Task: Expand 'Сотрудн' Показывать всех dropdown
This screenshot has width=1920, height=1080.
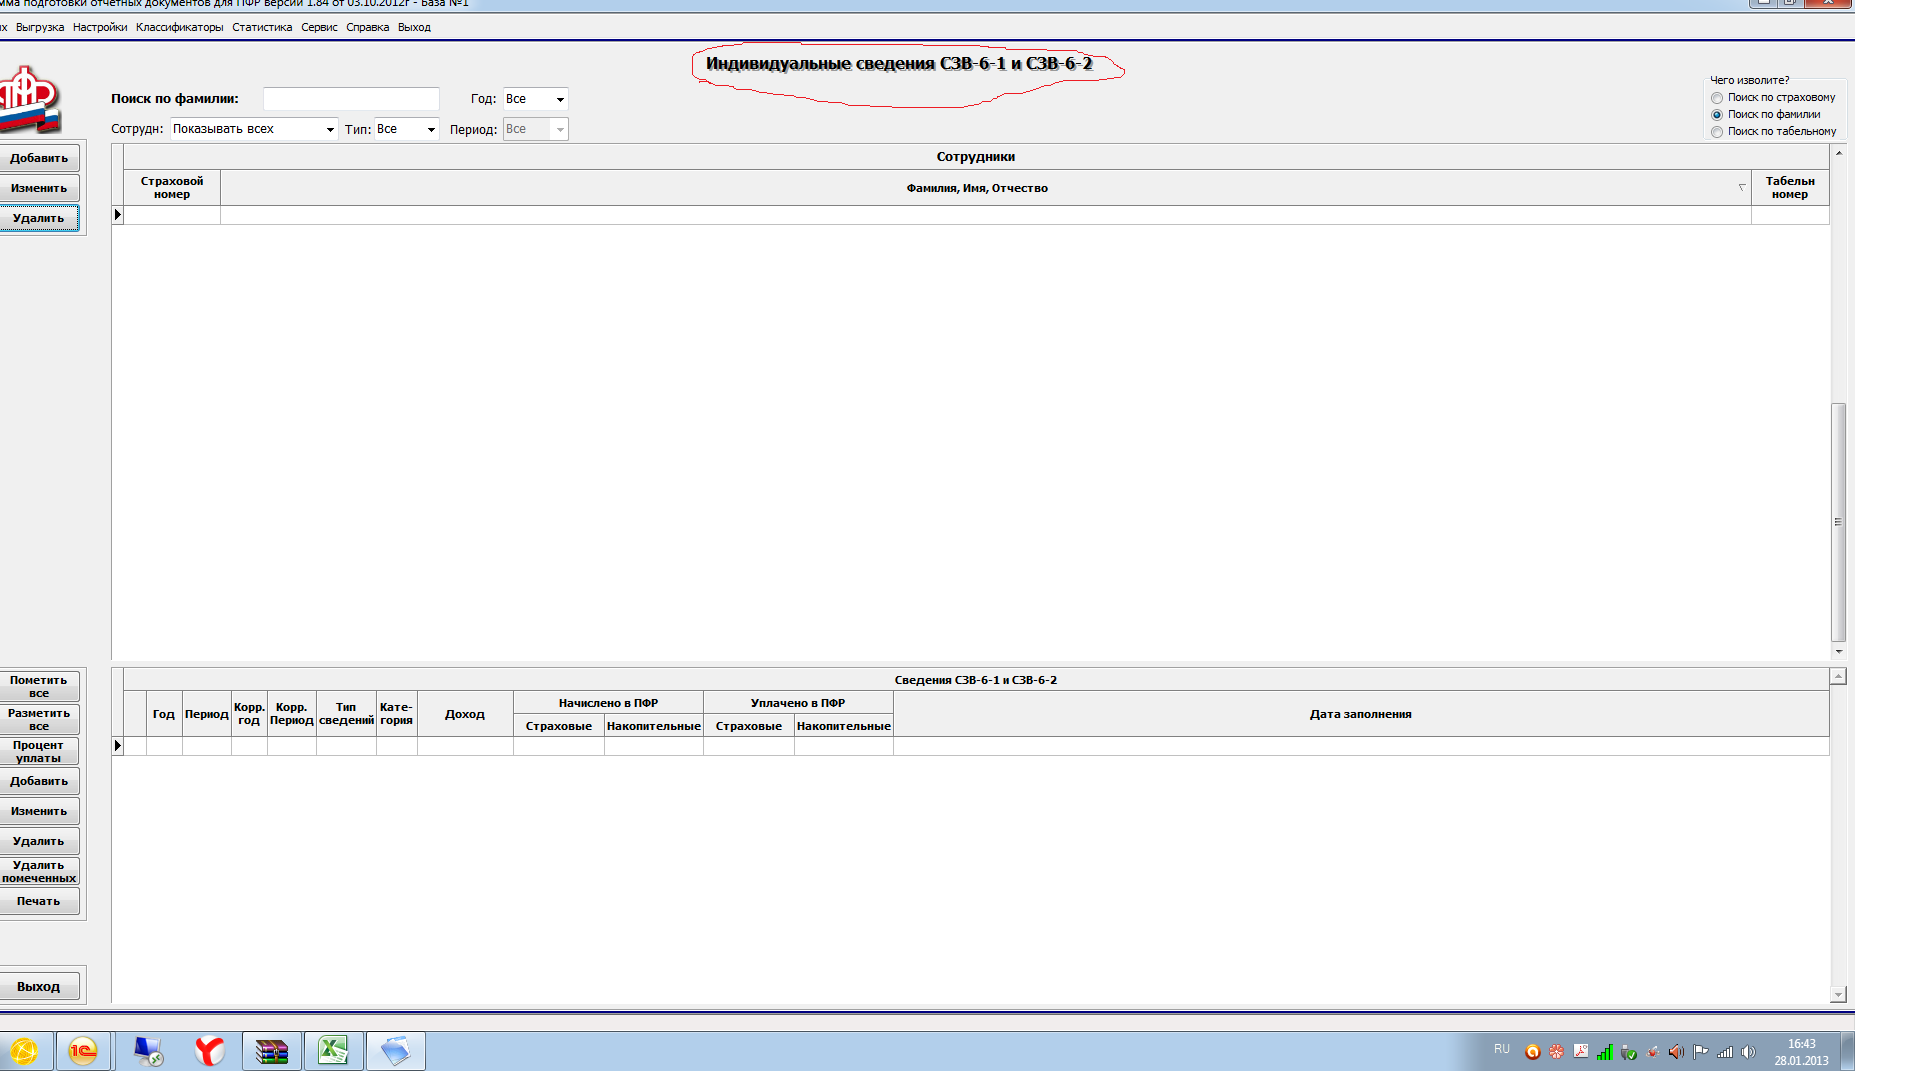Action: (x=330, y=129)
